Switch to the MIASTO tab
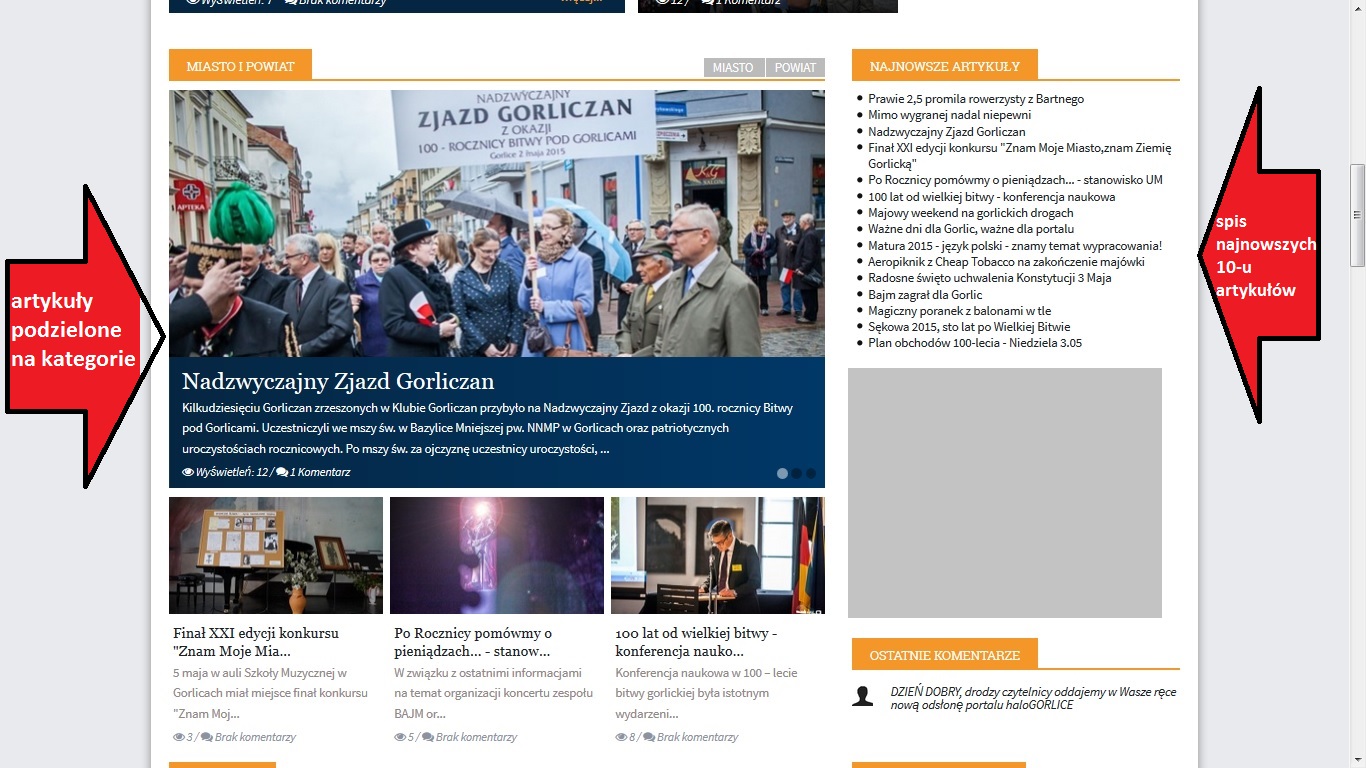This screenshot has height=768, width=1366. point(733,68)
